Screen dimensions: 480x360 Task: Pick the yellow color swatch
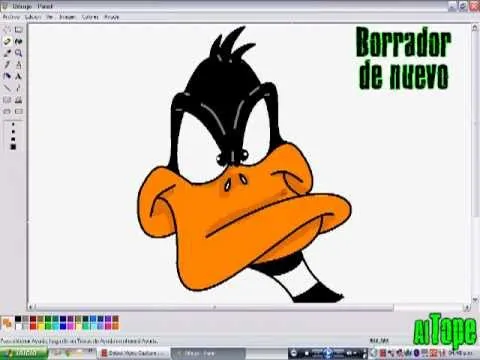[x=40, y=326]
